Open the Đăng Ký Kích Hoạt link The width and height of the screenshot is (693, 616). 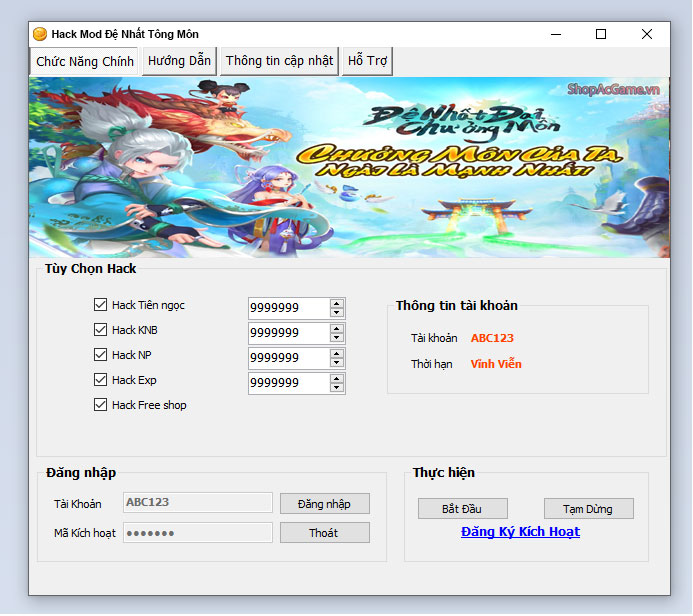(520, 532)
